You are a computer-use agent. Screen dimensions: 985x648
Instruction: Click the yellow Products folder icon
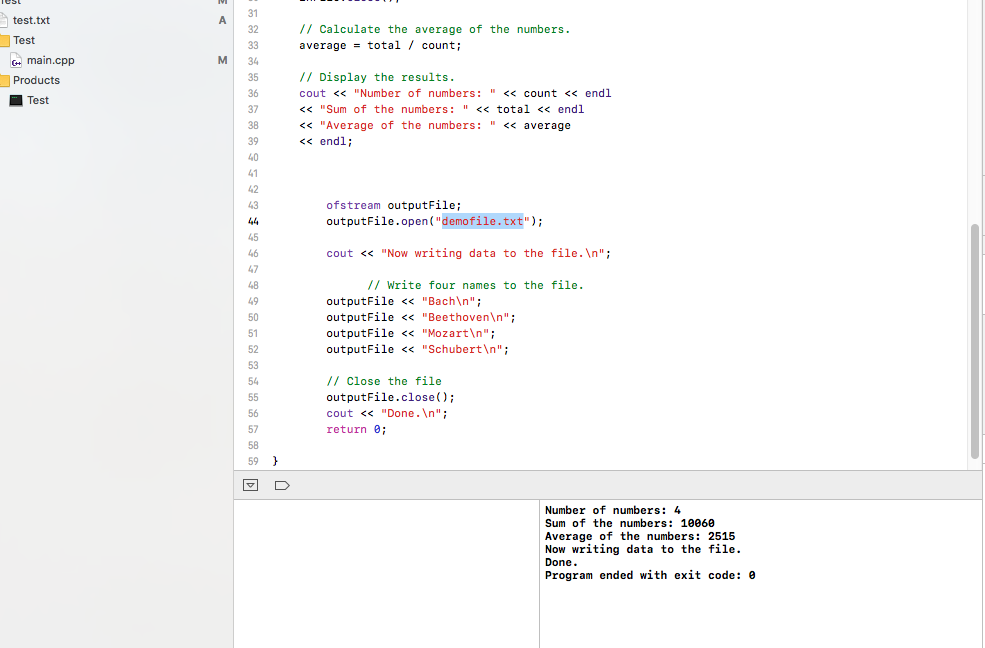tap(5, 80)
